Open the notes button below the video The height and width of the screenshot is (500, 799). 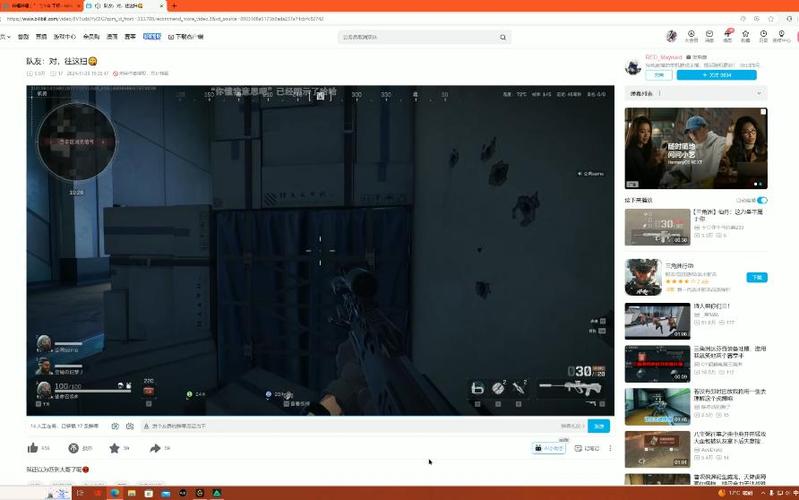tap(587, 448)
